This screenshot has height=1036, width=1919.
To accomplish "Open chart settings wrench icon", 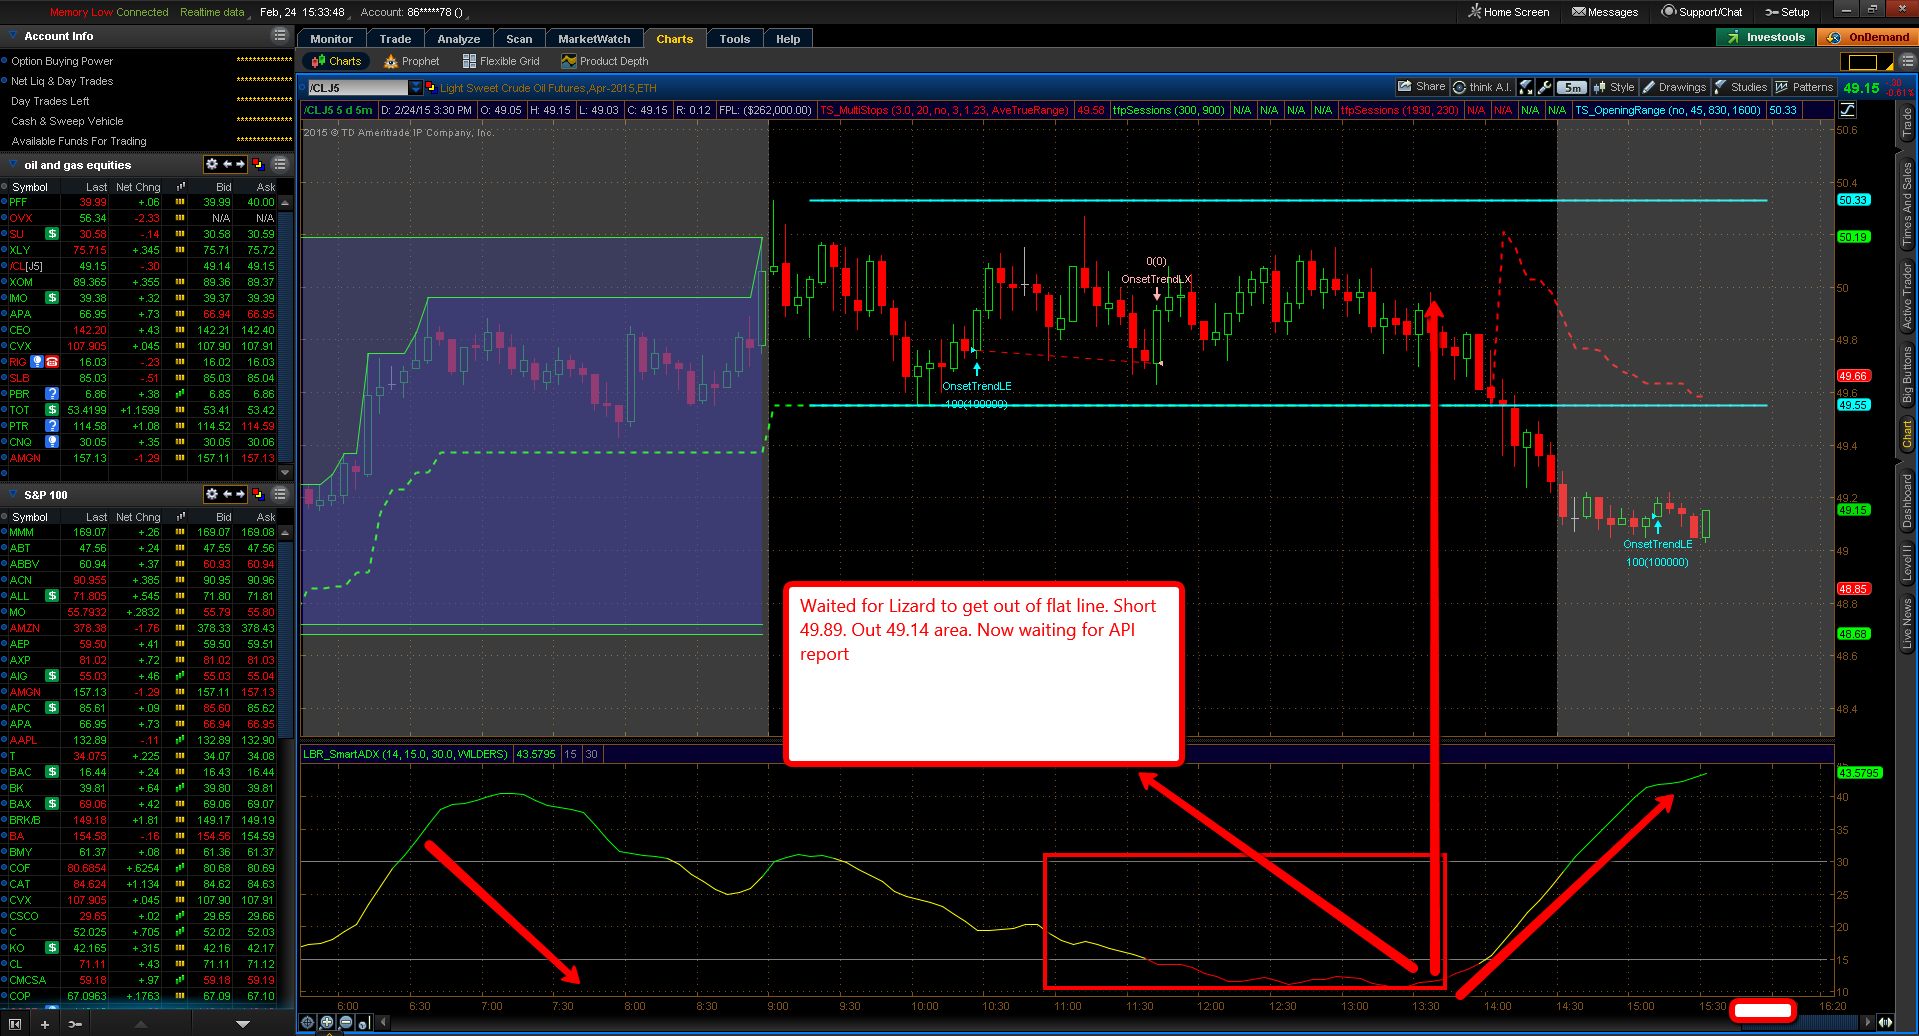I will coord(1544,87).
